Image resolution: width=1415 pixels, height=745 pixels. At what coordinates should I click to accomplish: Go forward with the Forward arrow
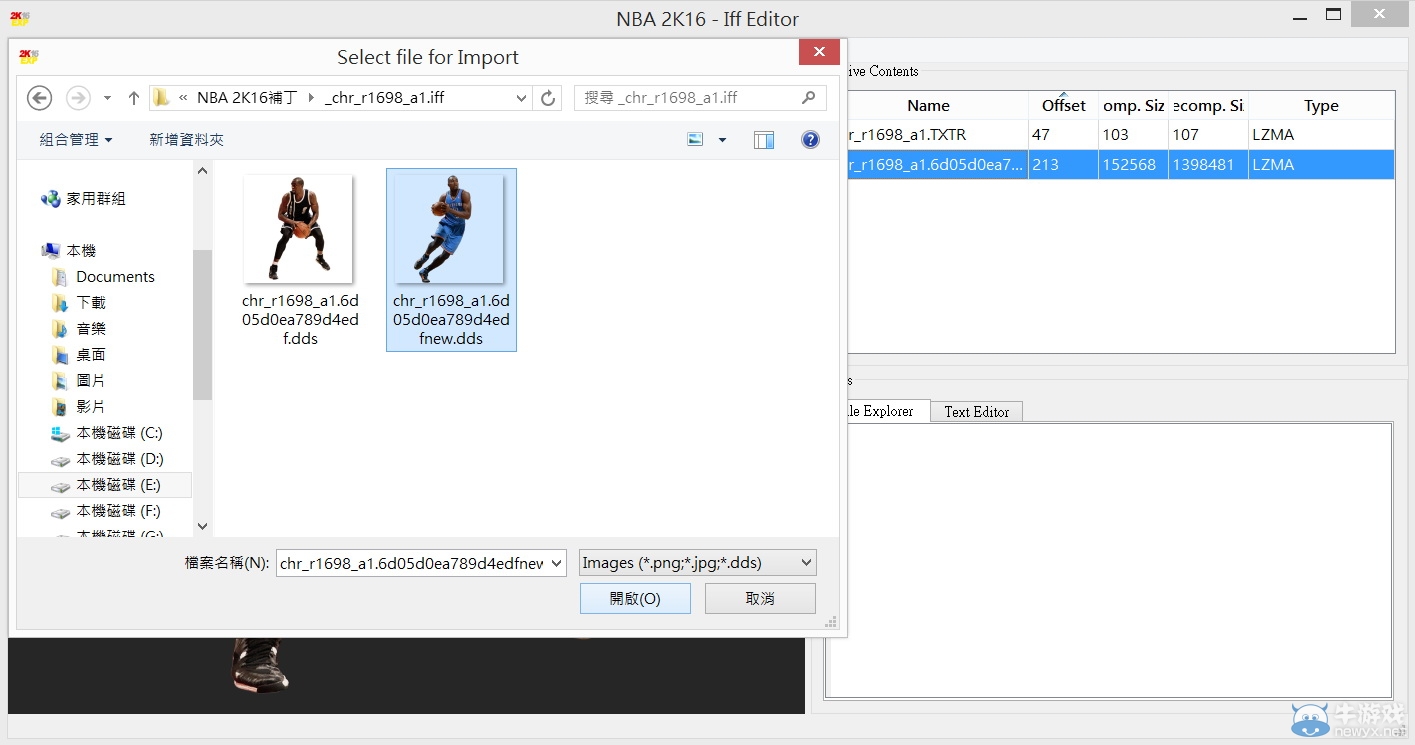click(x=77, y=98)
